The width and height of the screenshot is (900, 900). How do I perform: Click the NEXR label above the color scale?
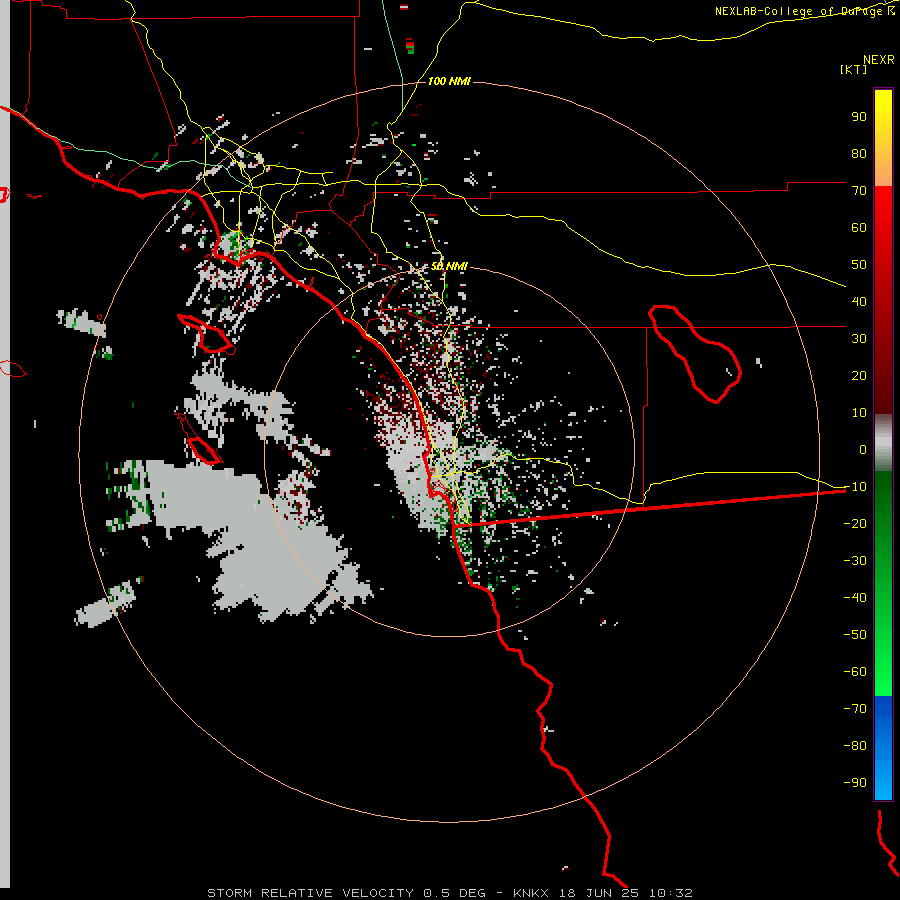coord(878,60)
